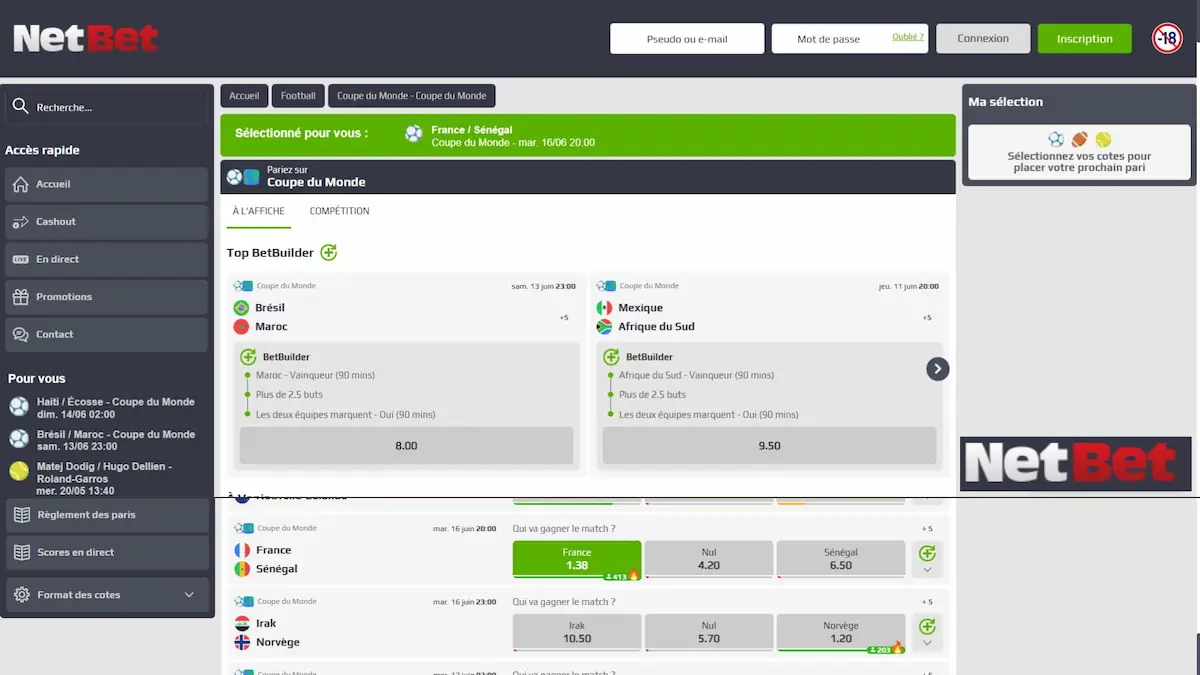Click the Format des cotes gear icon
This screenshot has width=1200, height=675.
[21, 595]
